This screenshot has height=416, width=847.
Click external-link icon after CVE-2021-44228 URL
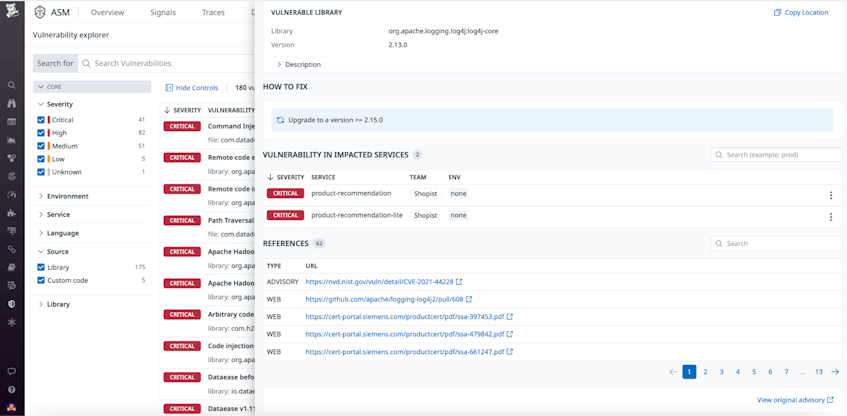(459, 282)
